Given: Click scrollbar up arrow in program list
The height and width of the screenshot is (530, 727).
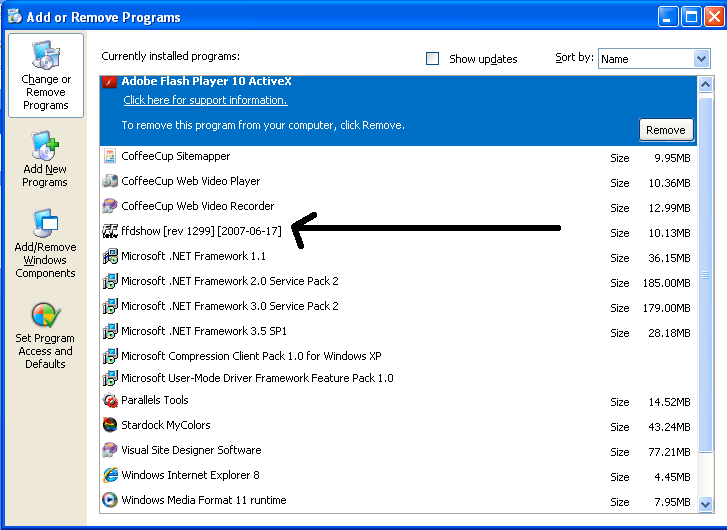Looking at the screenshot, I should coord(705,84).
